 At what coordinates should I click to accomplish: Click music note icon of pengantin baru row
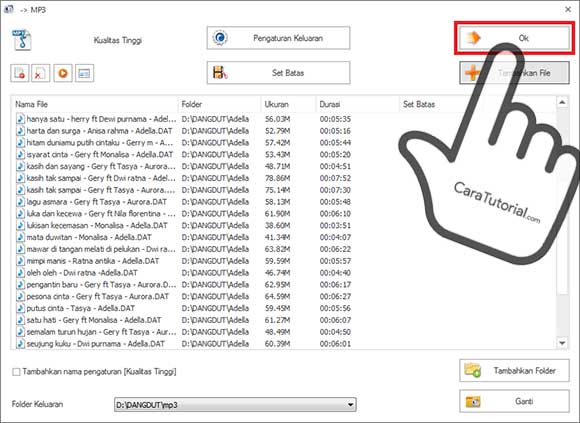[21, 285]
